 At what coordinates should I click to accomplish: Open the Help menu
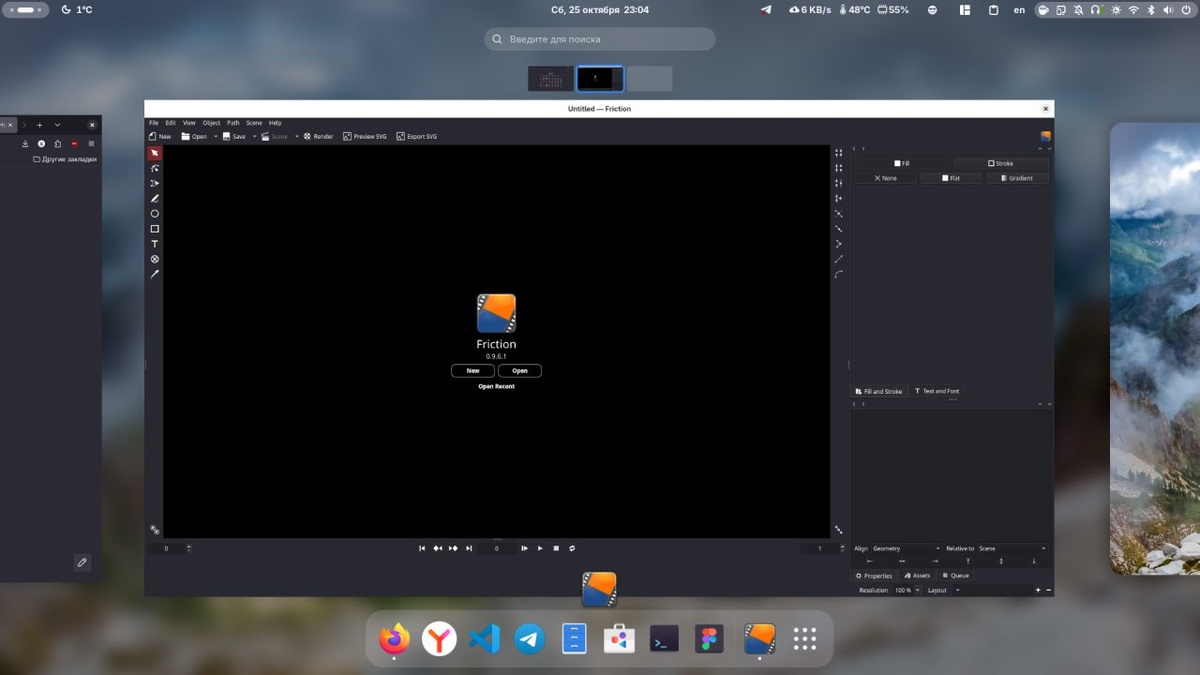(x=275, y=123)
